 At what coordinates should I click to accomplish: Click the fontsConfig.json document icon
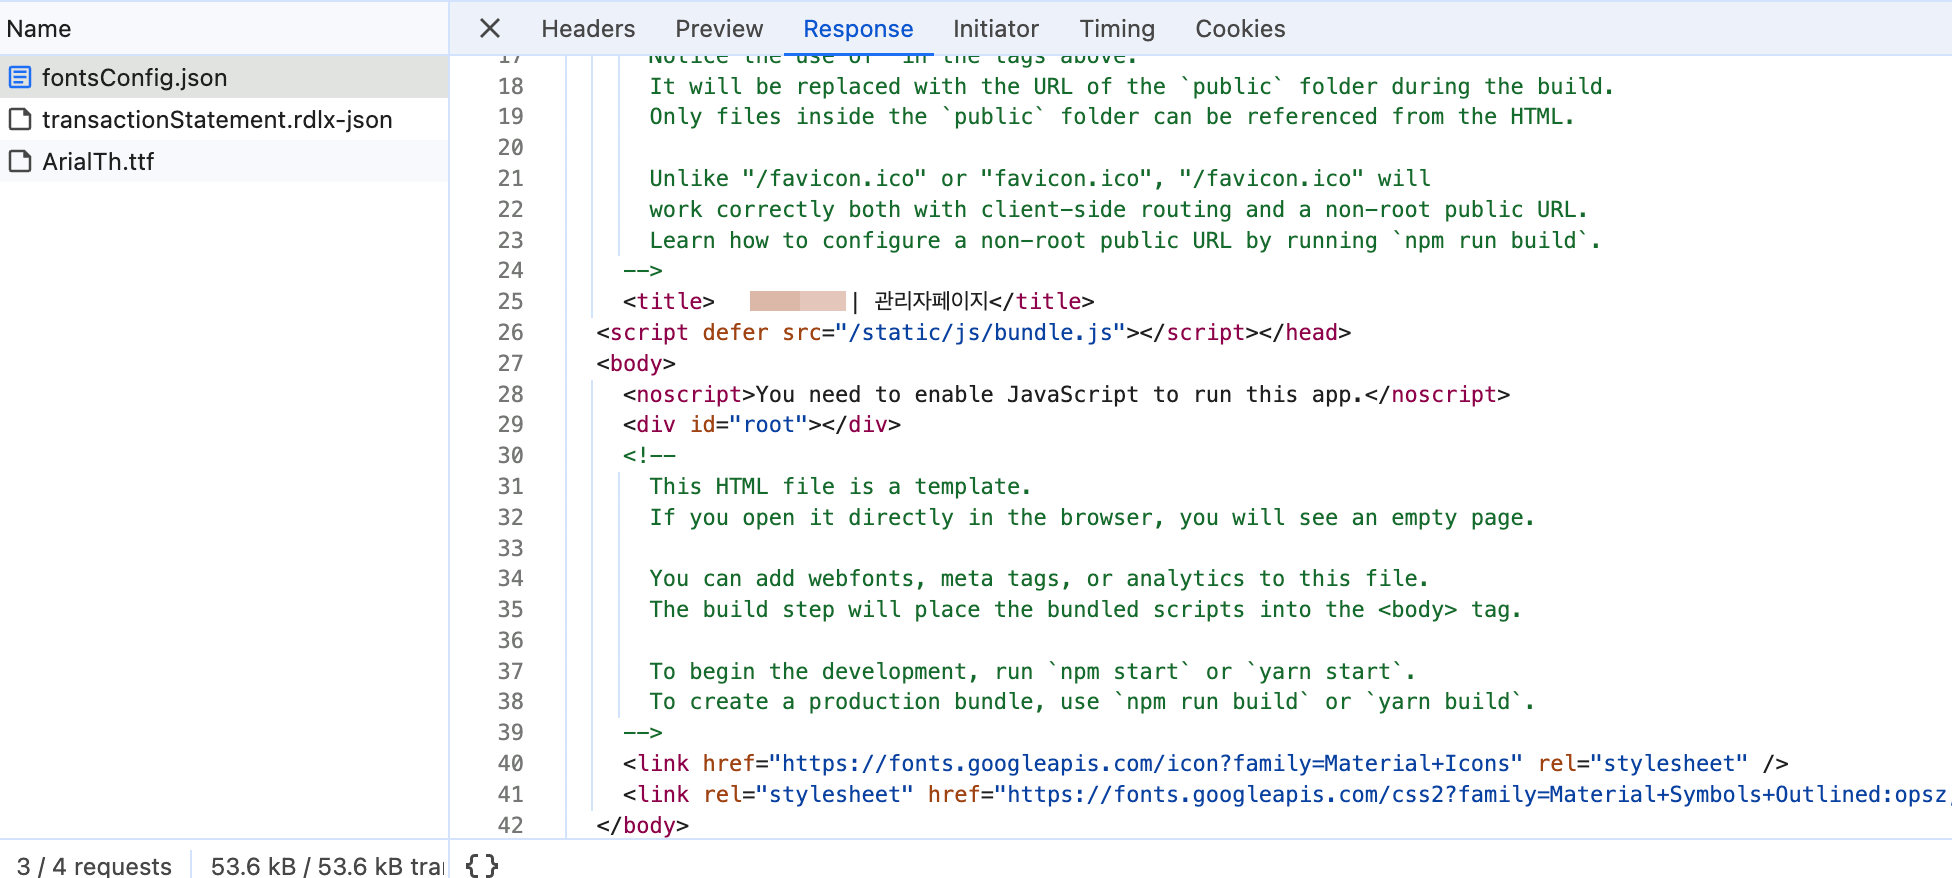pyautogui.click(x=20, y=77)
